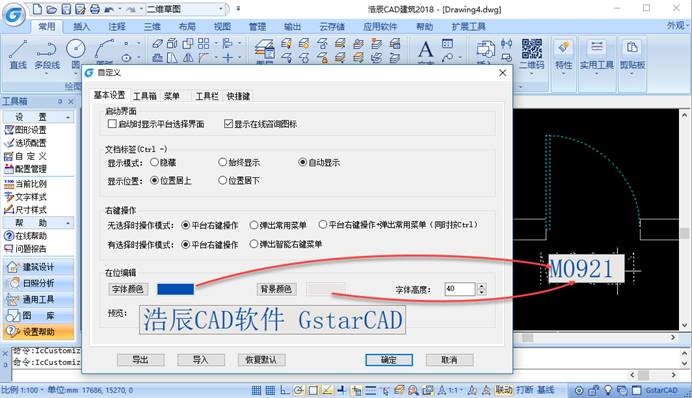This screenshot has height=398, width=692.
Task: Uncheck 显示在线咨询图标 checkbox
Action: pos(228,124)
